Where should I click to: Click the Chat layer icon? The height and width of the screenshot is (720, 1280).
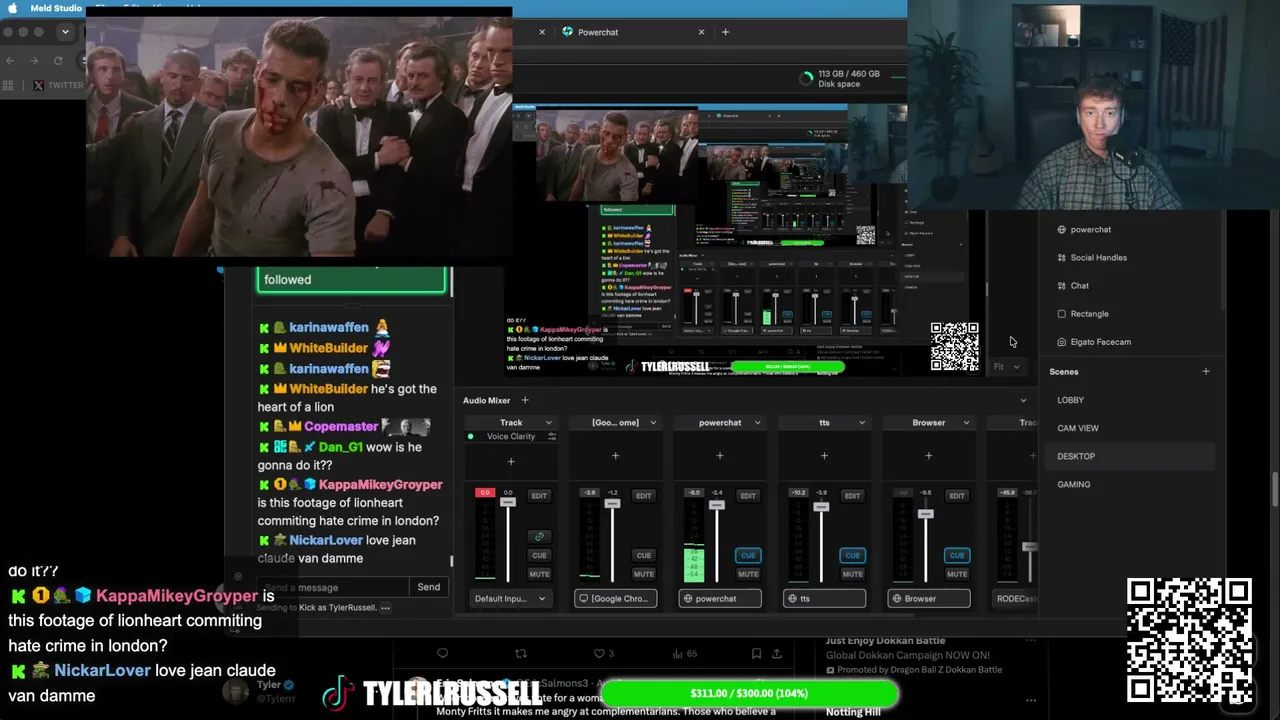(1061, 286)
